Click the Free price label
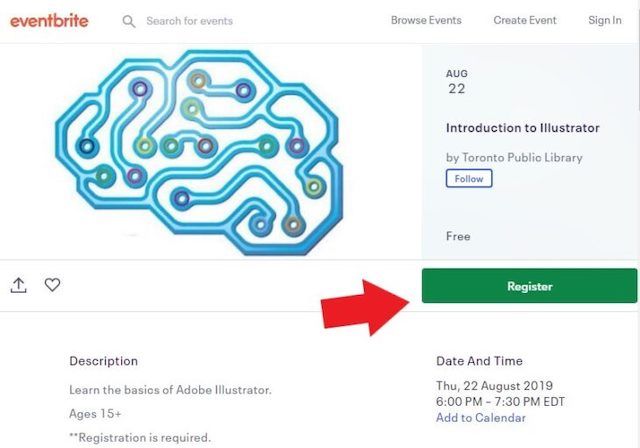The height and width of the screenshot is (448, 640). pos(458,237)
